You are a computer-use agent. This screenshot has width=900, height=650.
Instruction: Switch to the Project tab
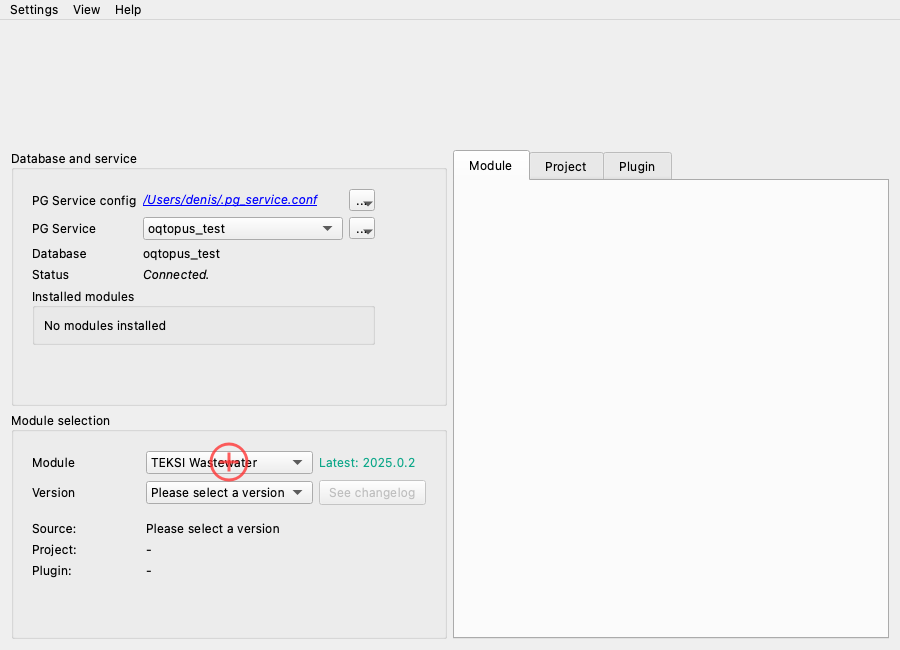pyautogui.click(x=566, y=167)
